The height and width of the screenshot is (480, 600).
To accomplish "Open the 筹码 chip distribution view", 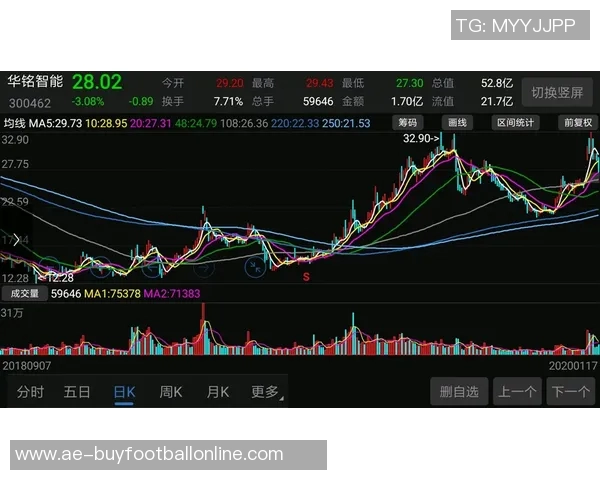I will [407, 123].
